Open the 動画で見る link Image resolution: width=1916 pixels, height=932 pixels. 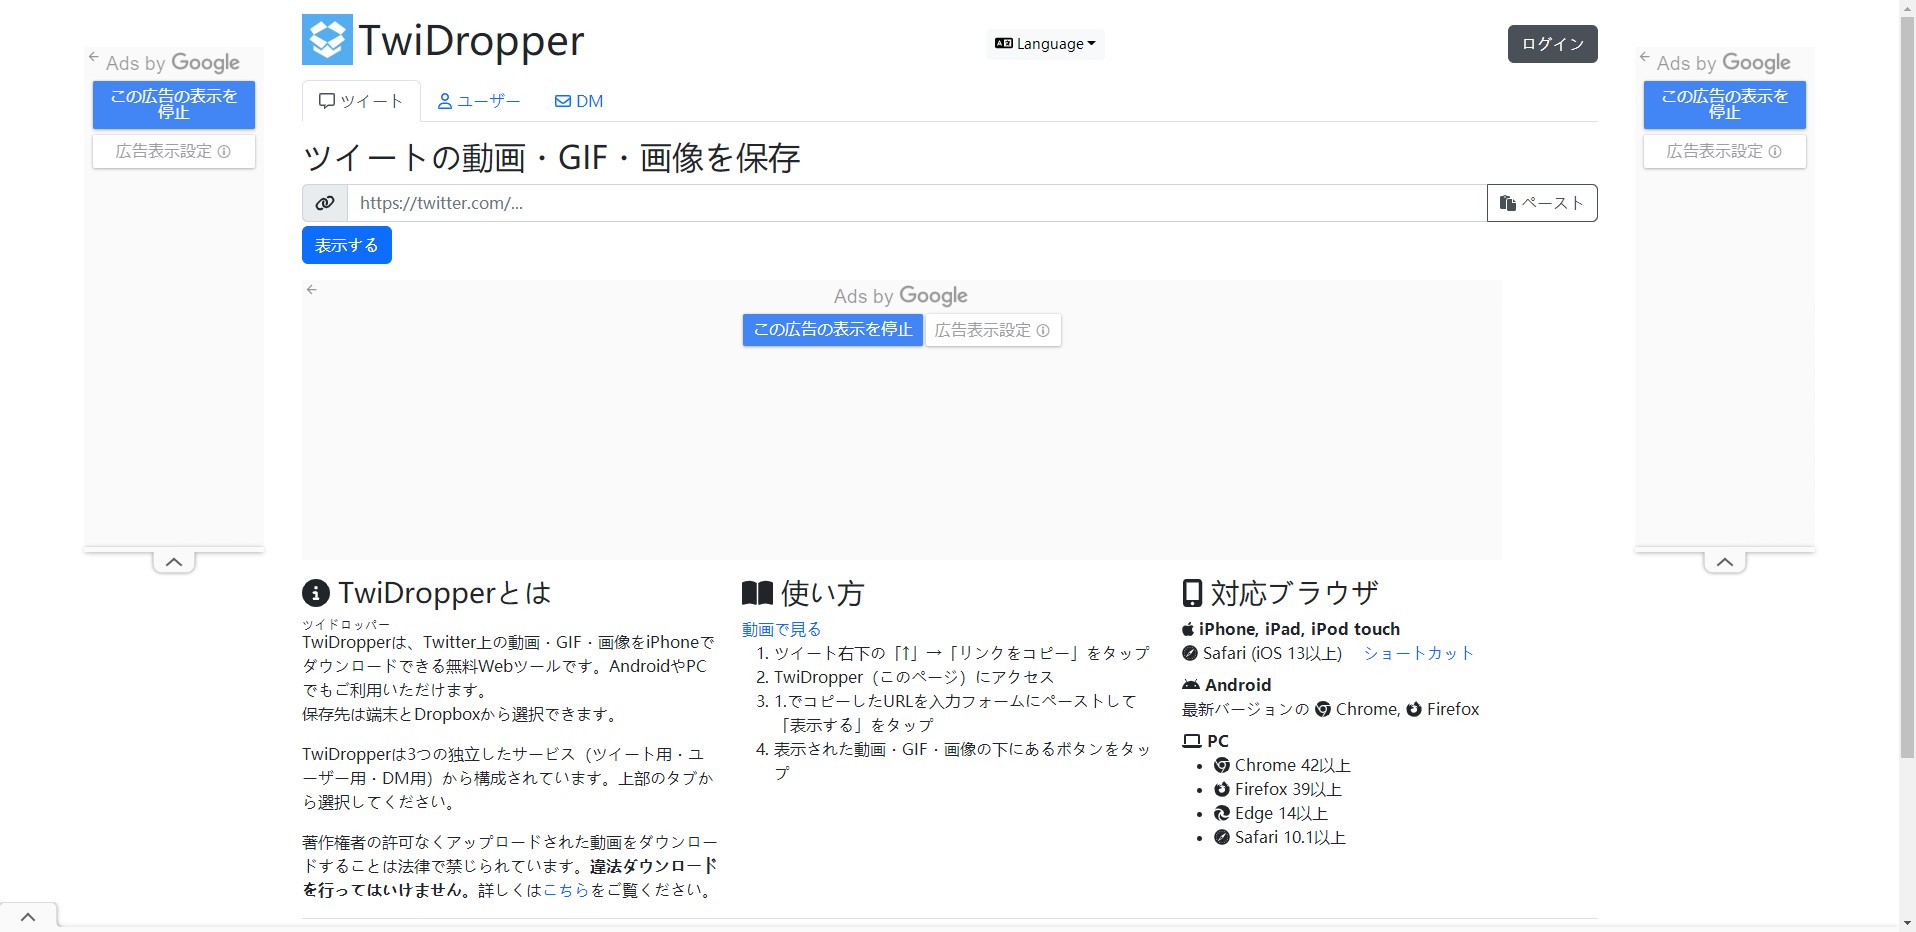(782, 629)
